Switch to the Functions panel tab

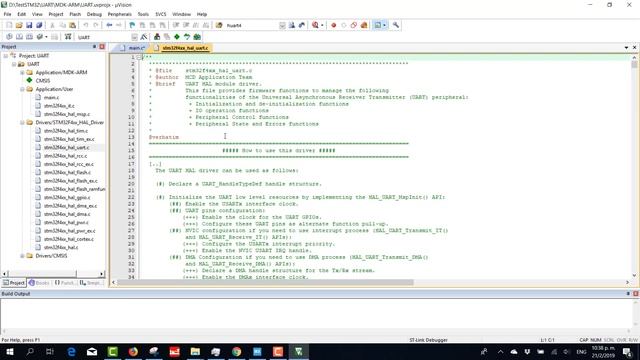point(64,282)
